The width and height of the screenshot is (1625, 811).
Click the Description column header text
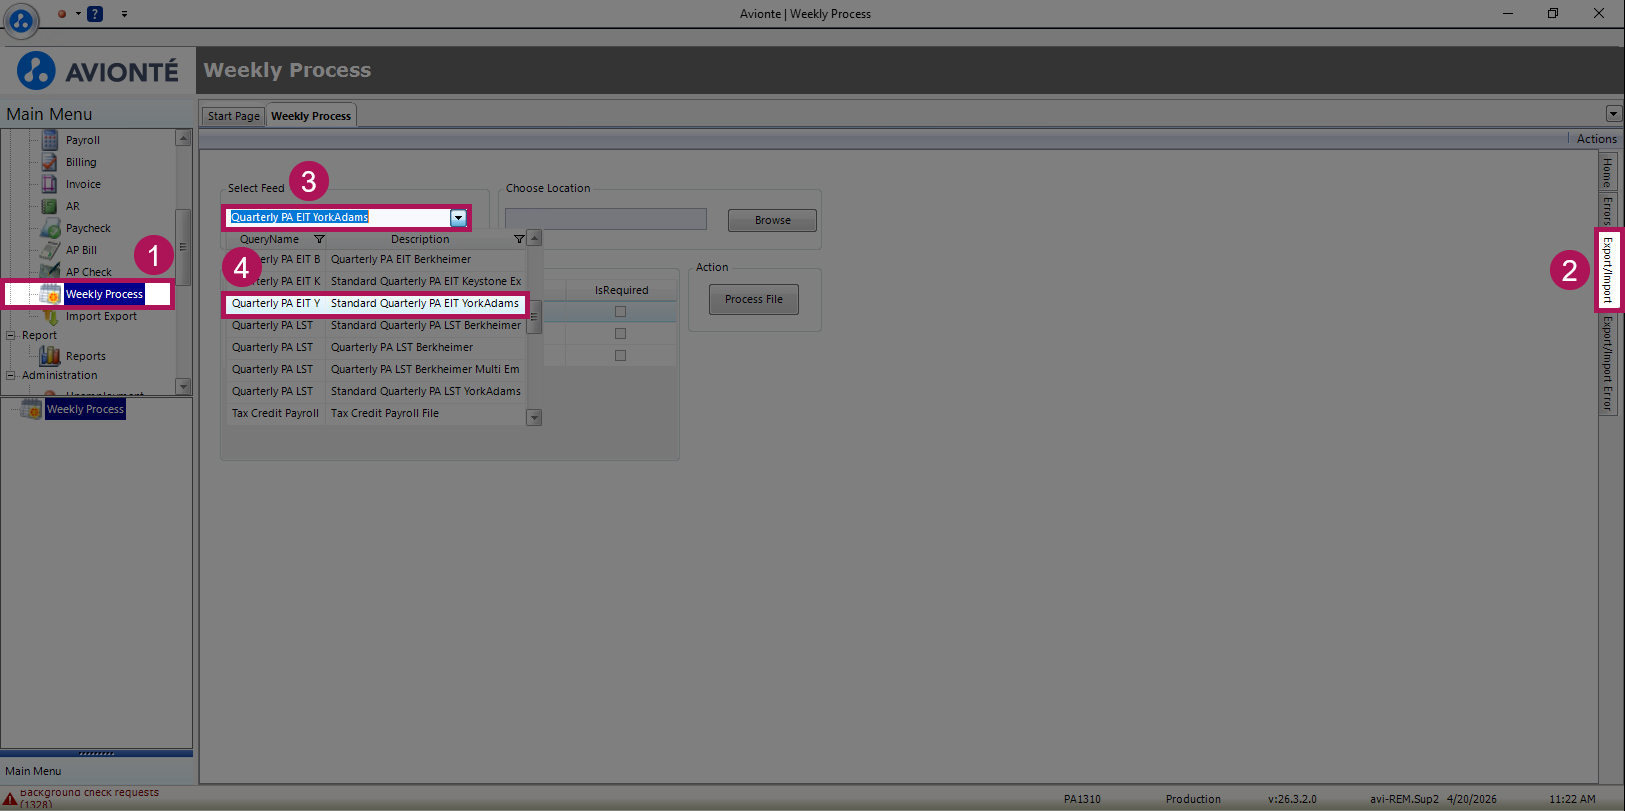pos(420,239)
